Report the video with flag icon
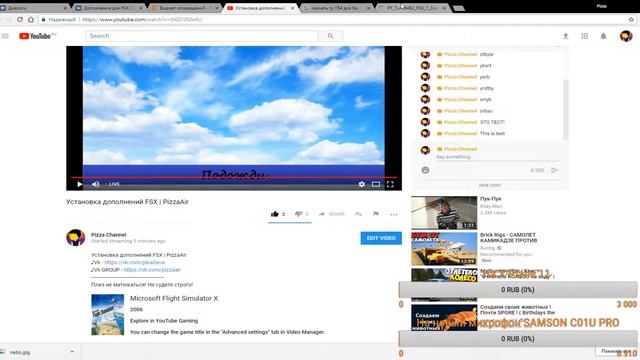The width and height of the screenshot is (640, 360). 376,213
